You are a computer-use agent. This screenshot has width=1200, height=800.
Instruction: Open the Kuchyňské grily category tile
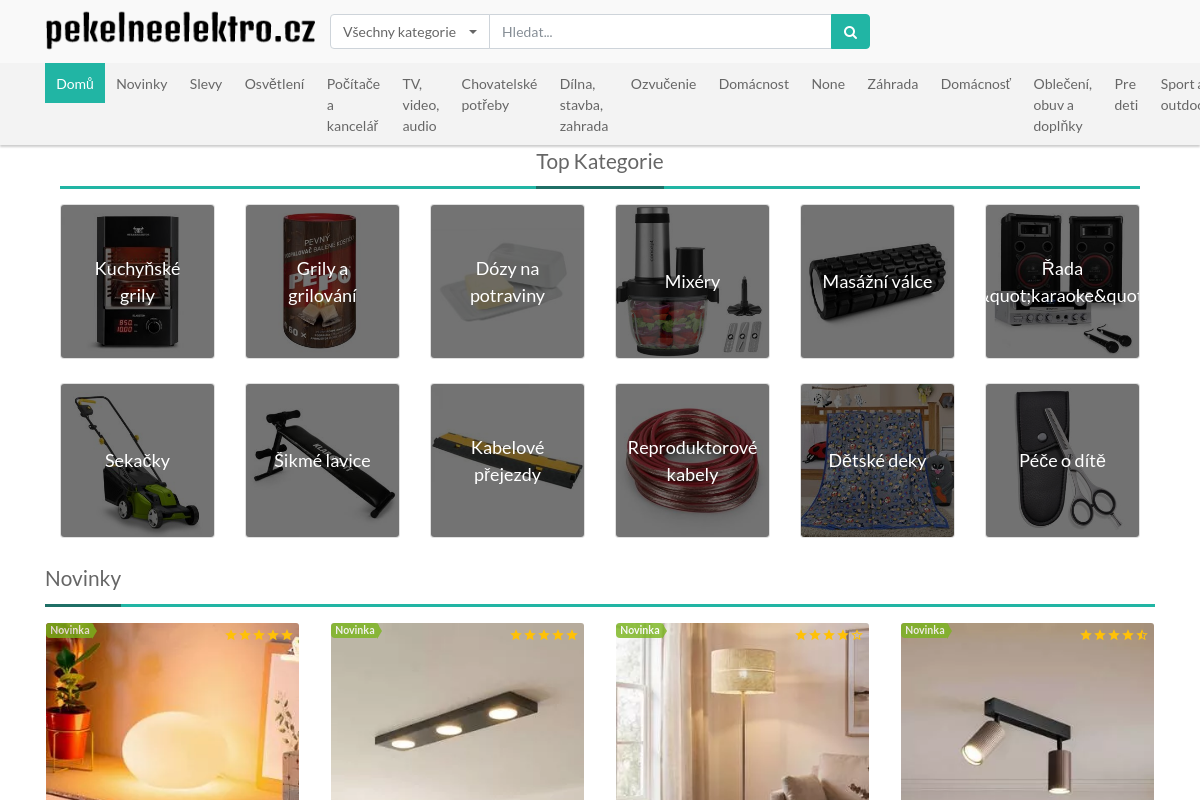pyautogui.click(x=137, y=282)
